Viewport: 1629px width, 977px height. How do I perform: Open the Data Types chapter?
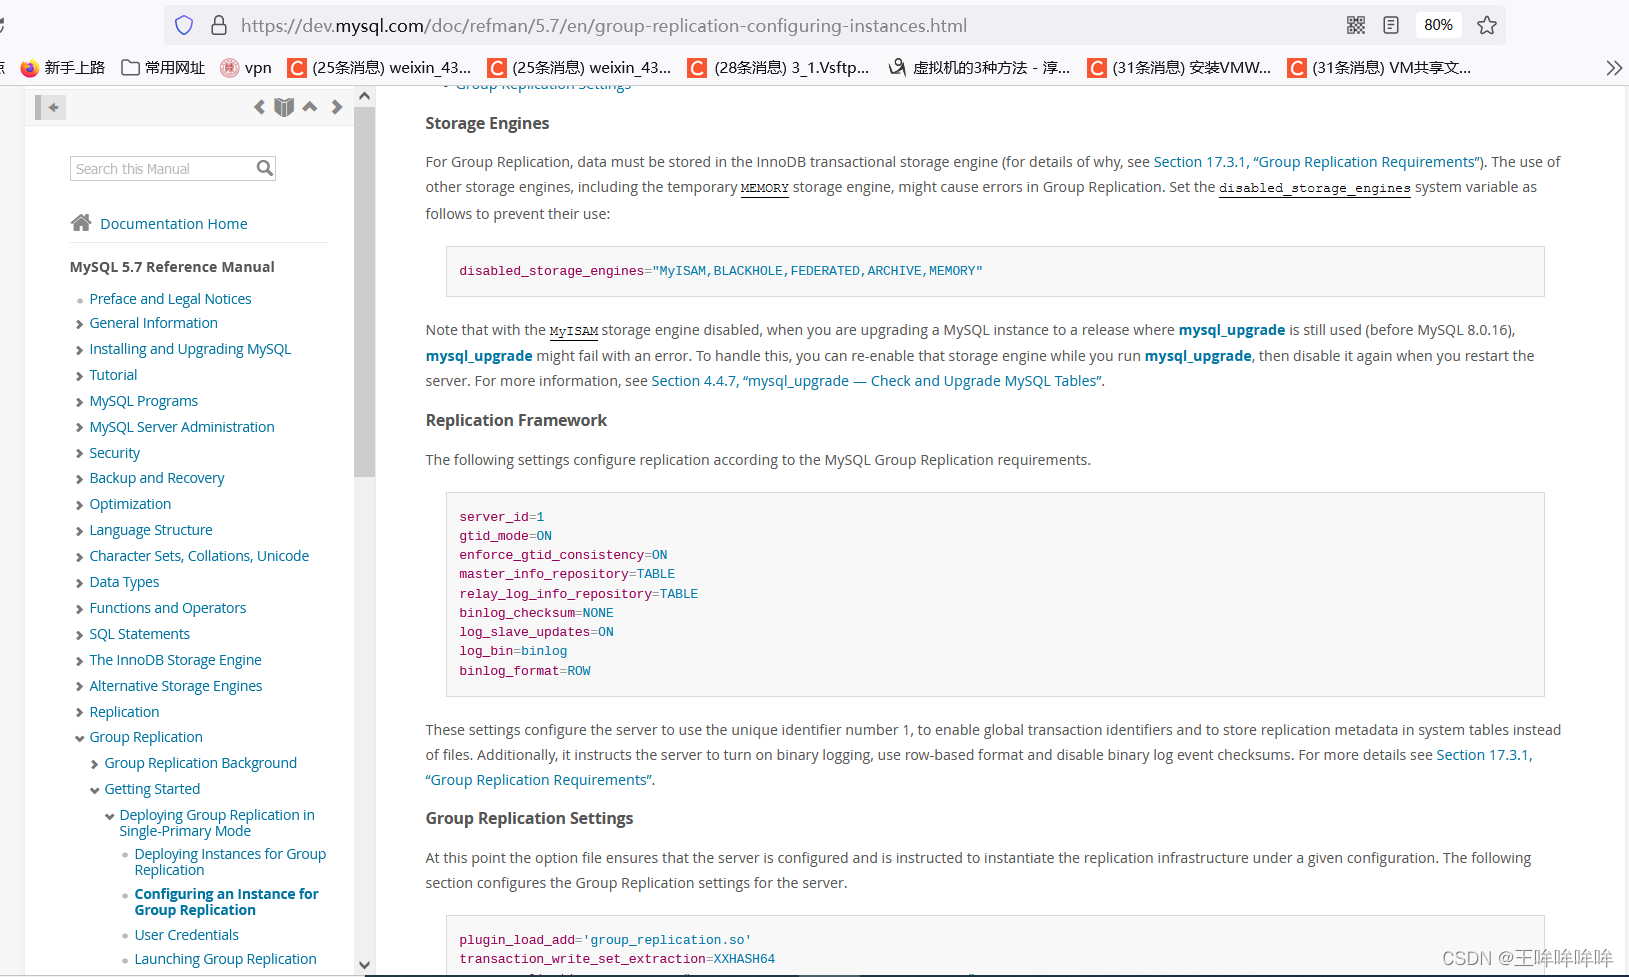coord(124,582)
